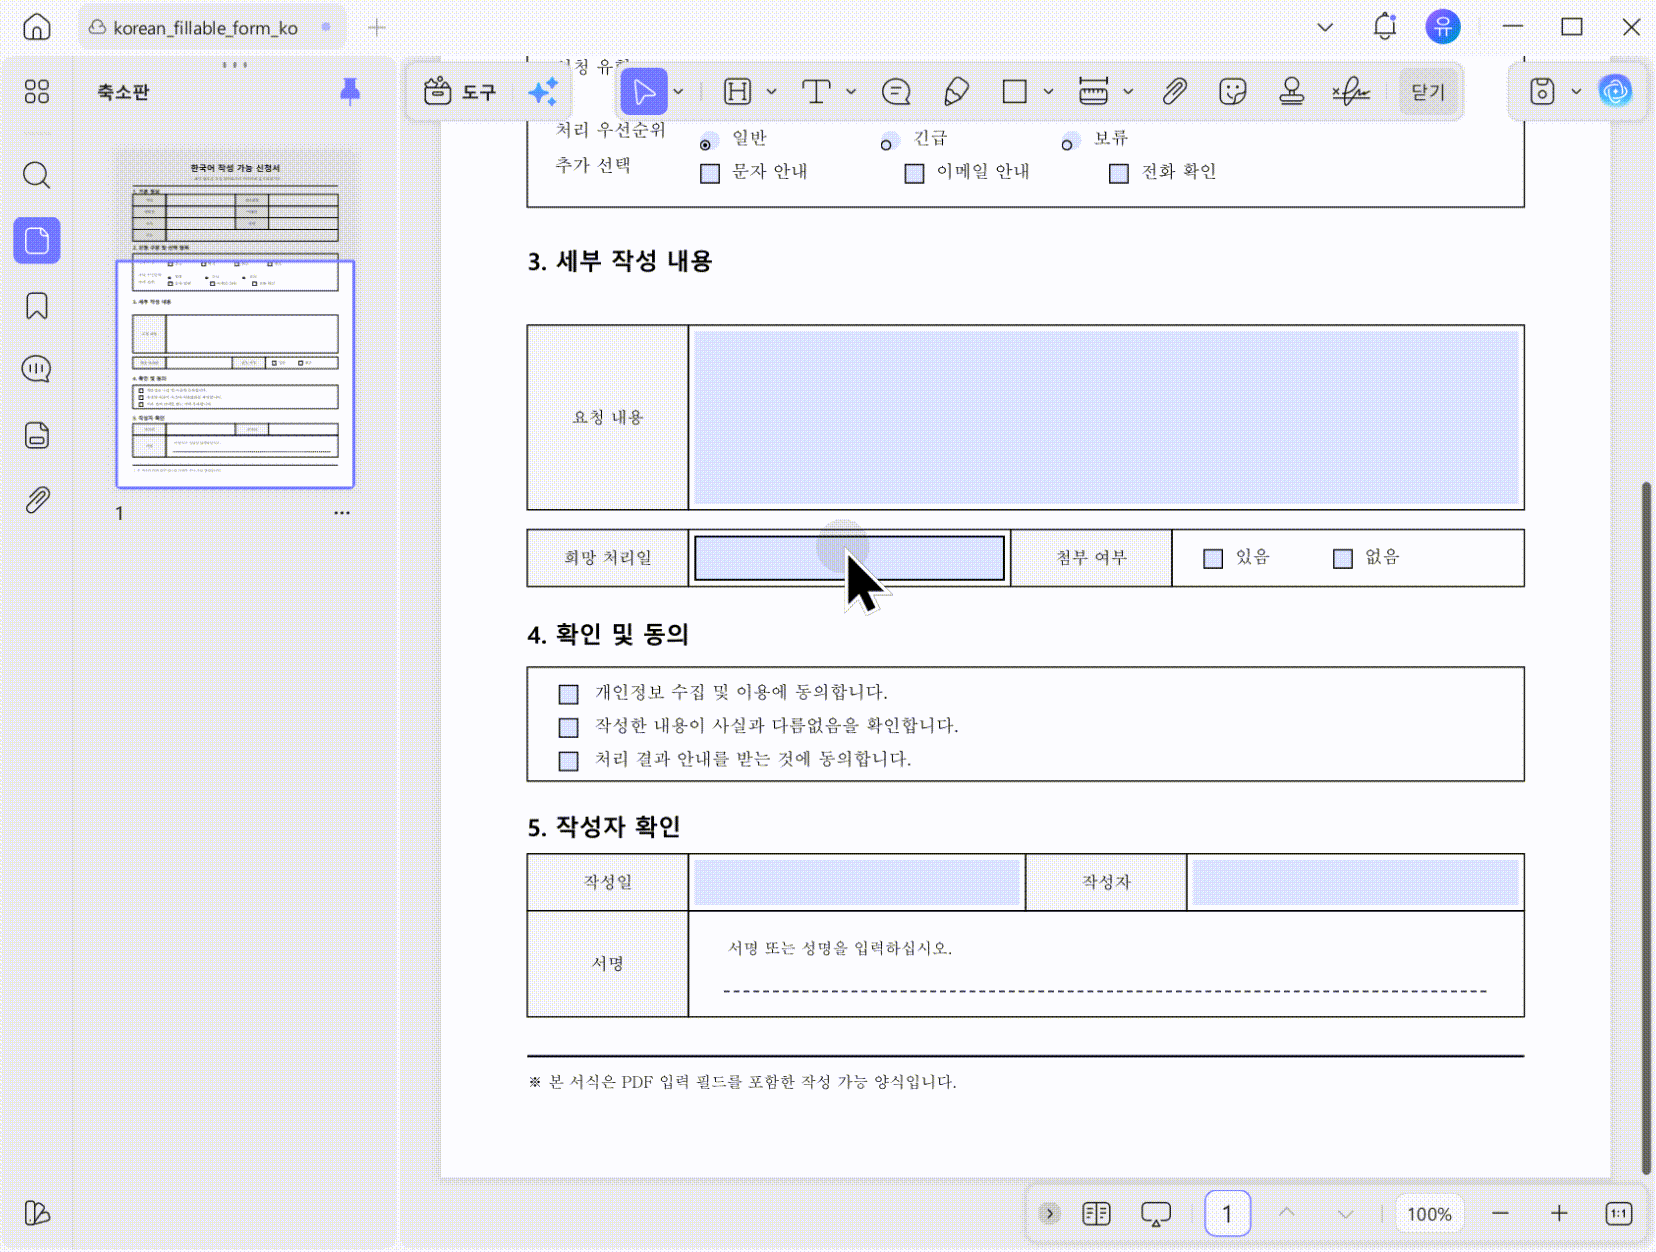Check the 전화 확인 checkbox
1656x1252 pixels.
1119,174
